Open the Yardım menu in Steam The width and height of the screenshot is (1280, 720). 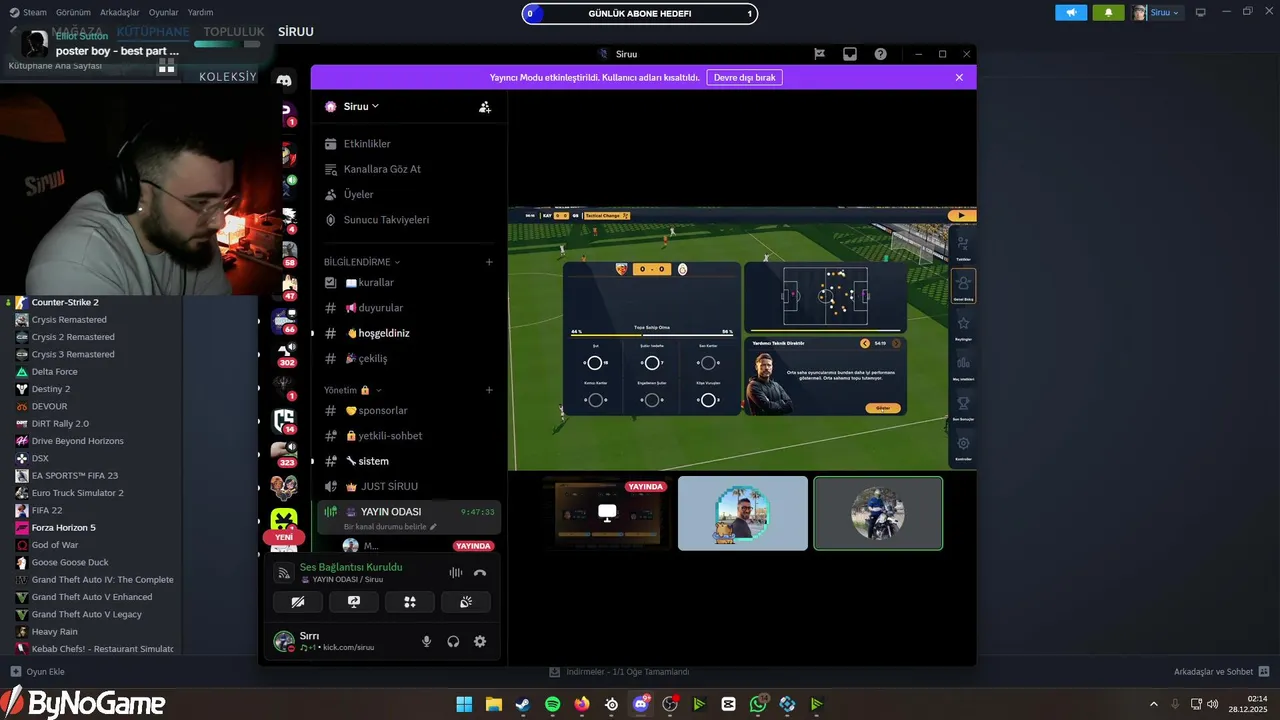click(201, 12)
